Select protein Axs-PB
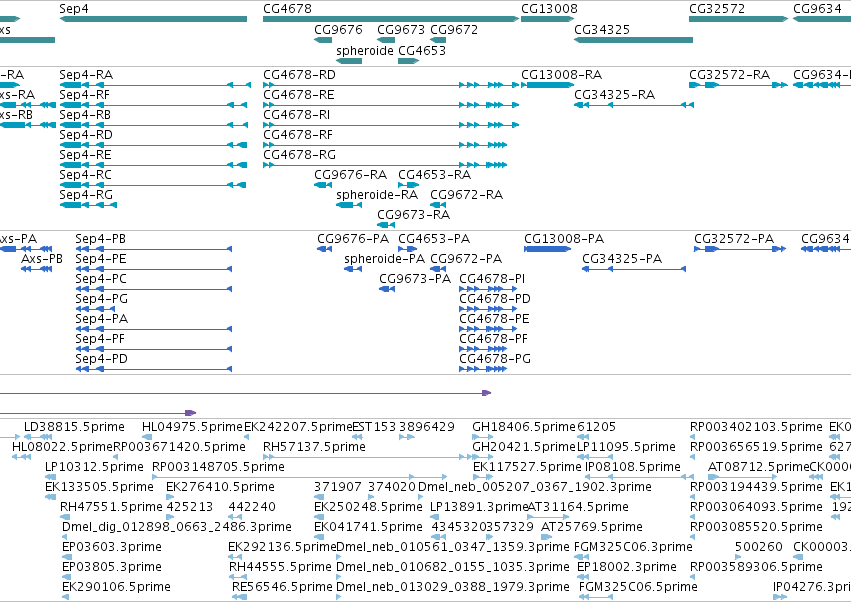The height and width of the screenshot is (602, 851). click(x=42, y=259)
